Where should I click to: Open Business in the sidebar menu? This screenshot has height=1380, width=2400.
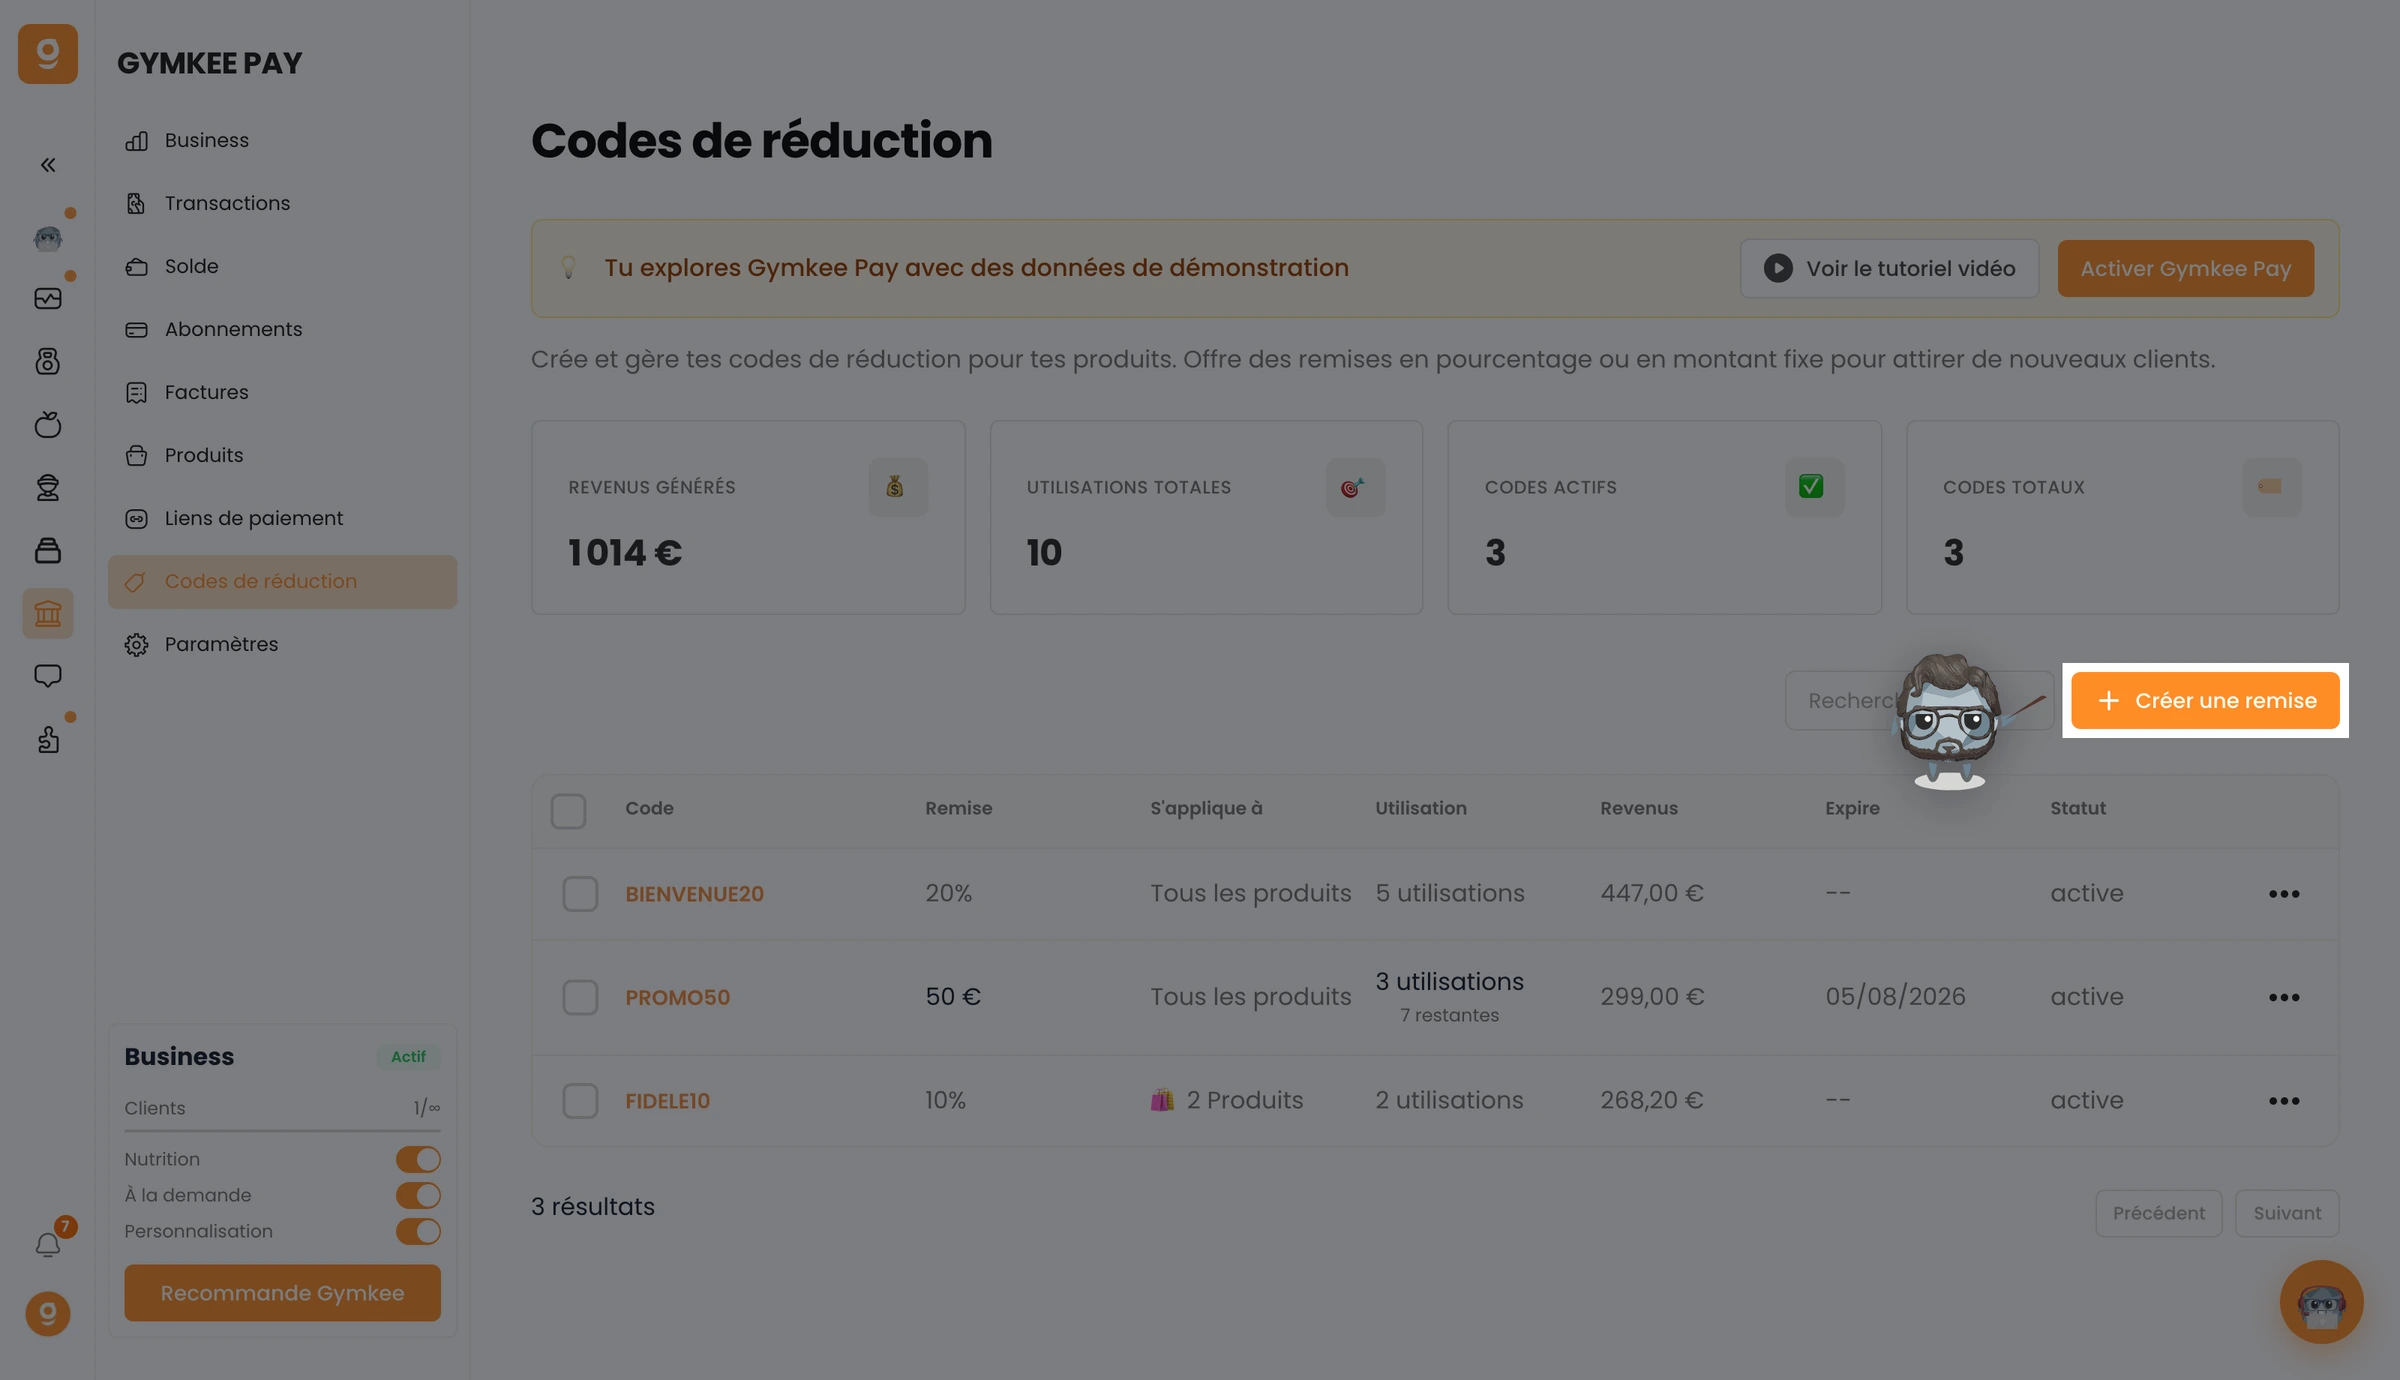coord(283,141)
